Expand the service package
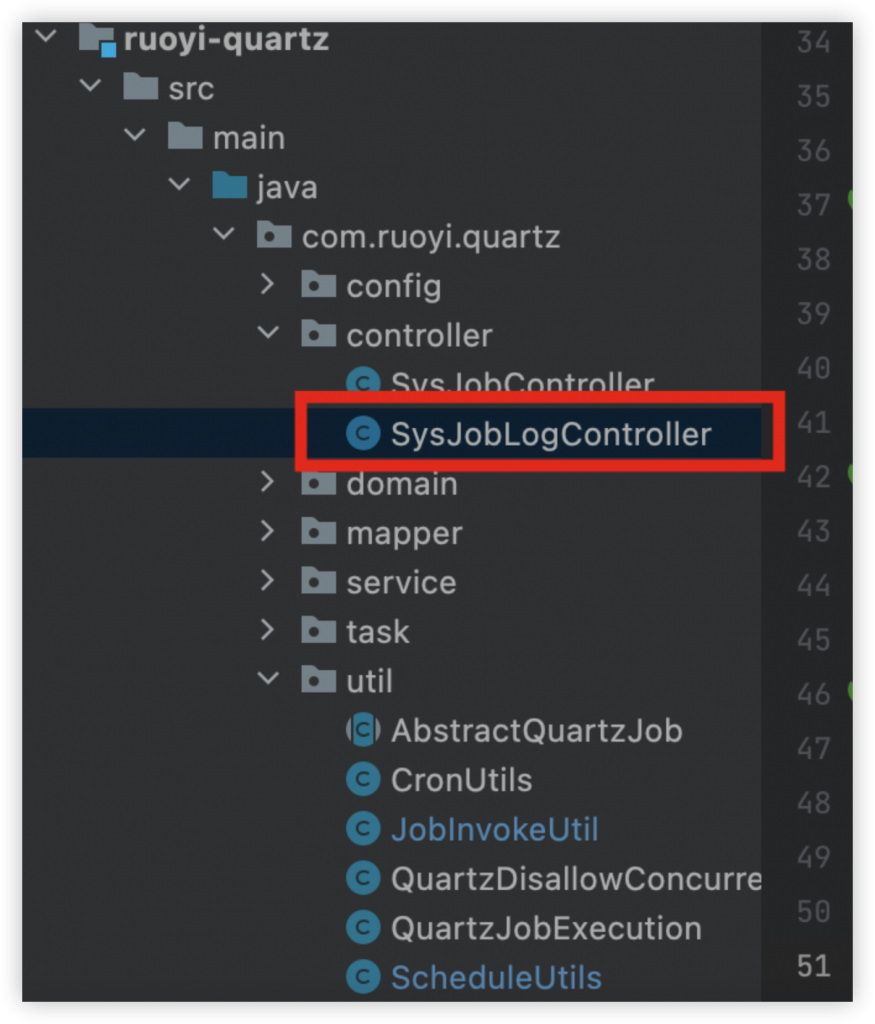Screen dimensions: 875x1024 click(x=266, y=581)
